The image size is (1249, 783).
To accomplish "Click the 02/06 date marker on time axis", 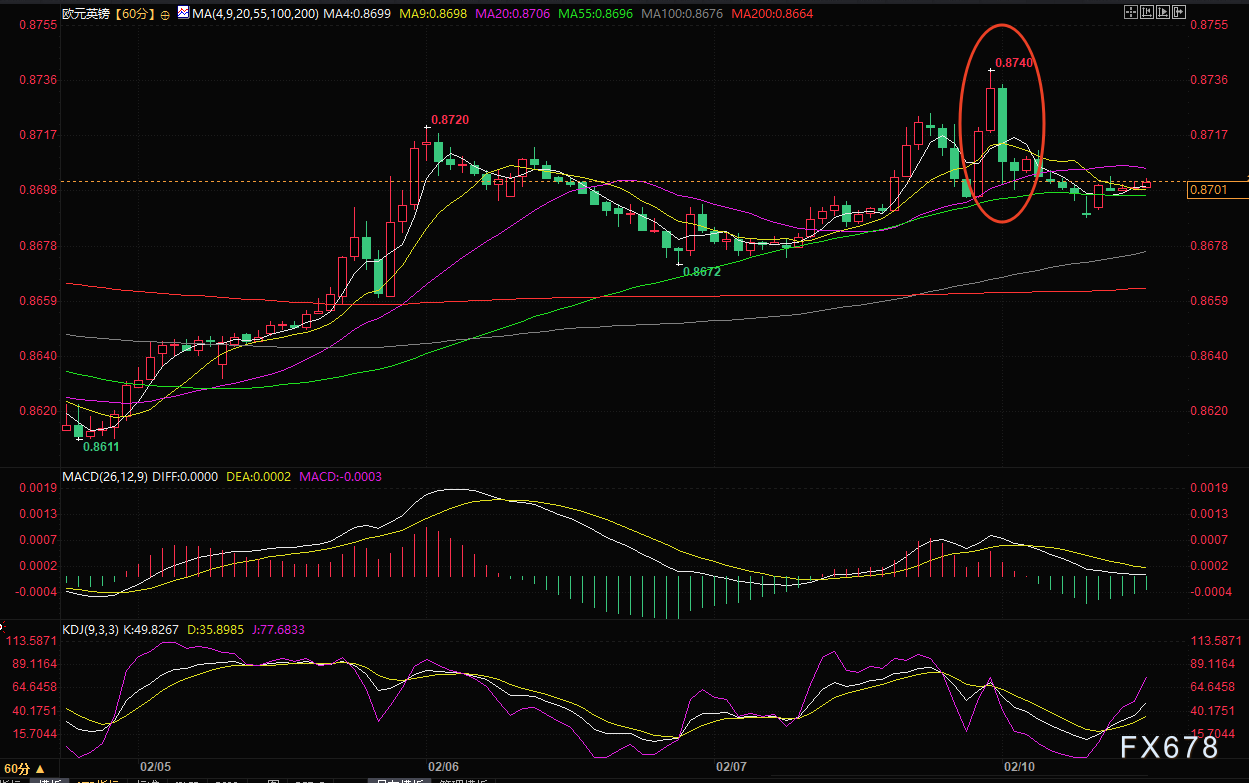I will (443, 766).
